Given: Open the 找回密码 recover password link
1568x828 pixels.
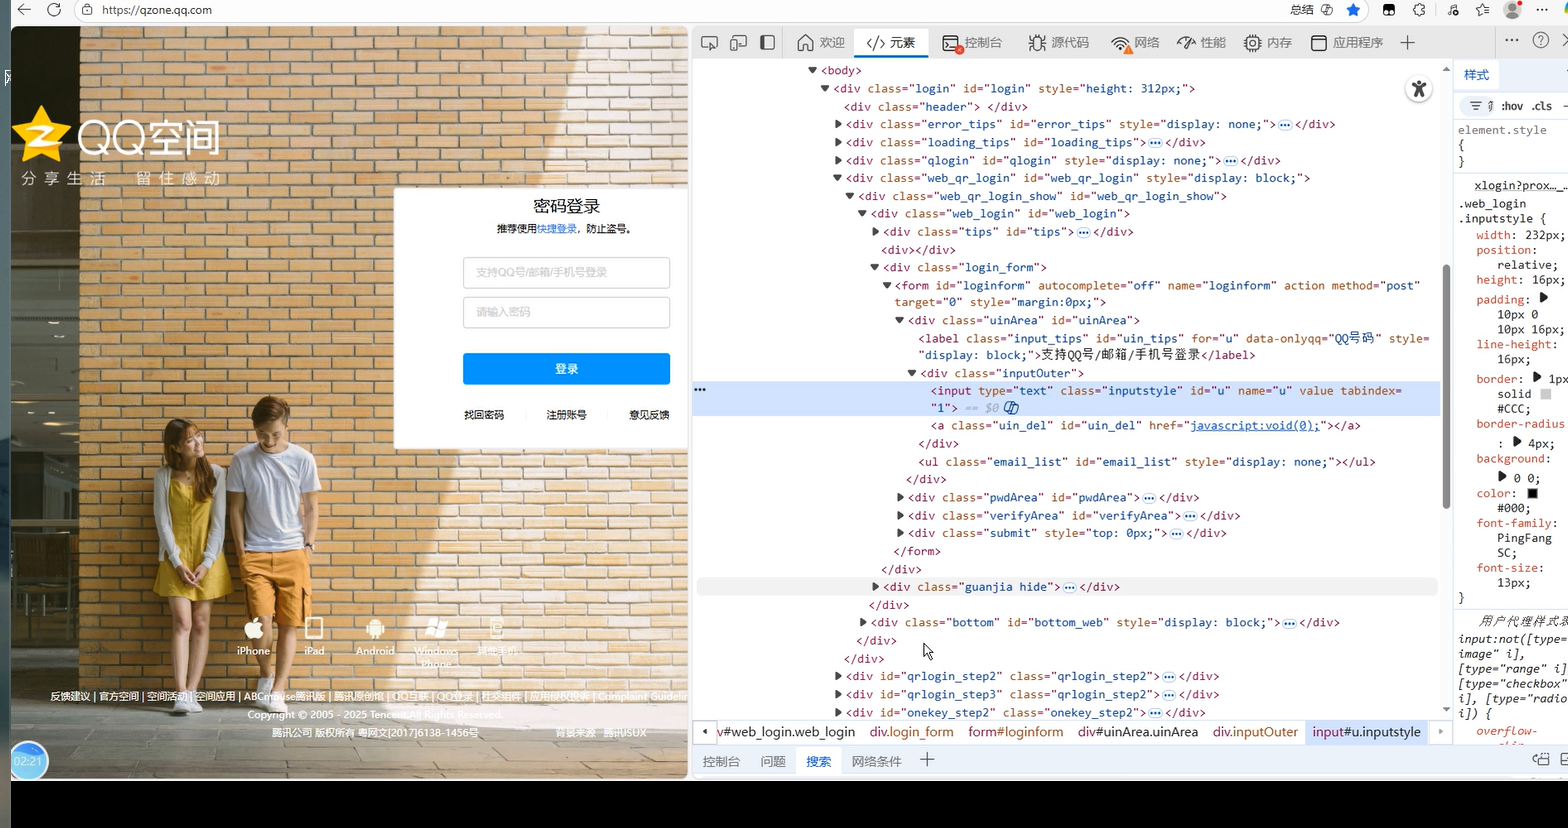Looking at the screenshot, I should tap(484, 415).
